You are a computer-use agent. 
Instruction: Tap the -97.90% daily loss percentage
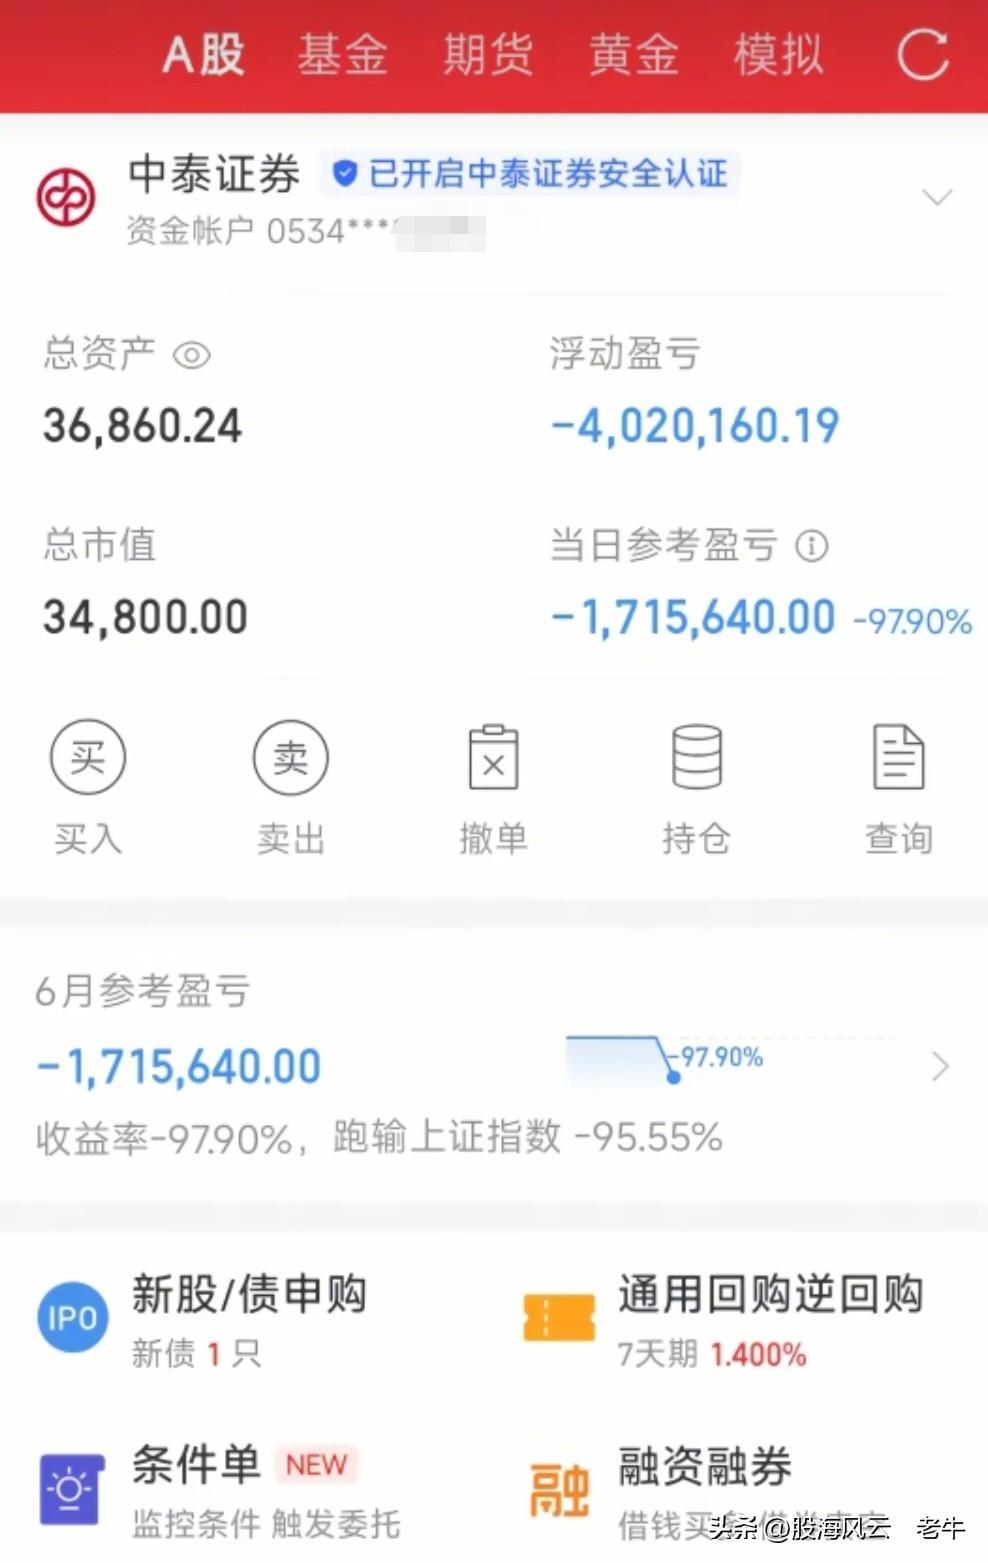913,621
